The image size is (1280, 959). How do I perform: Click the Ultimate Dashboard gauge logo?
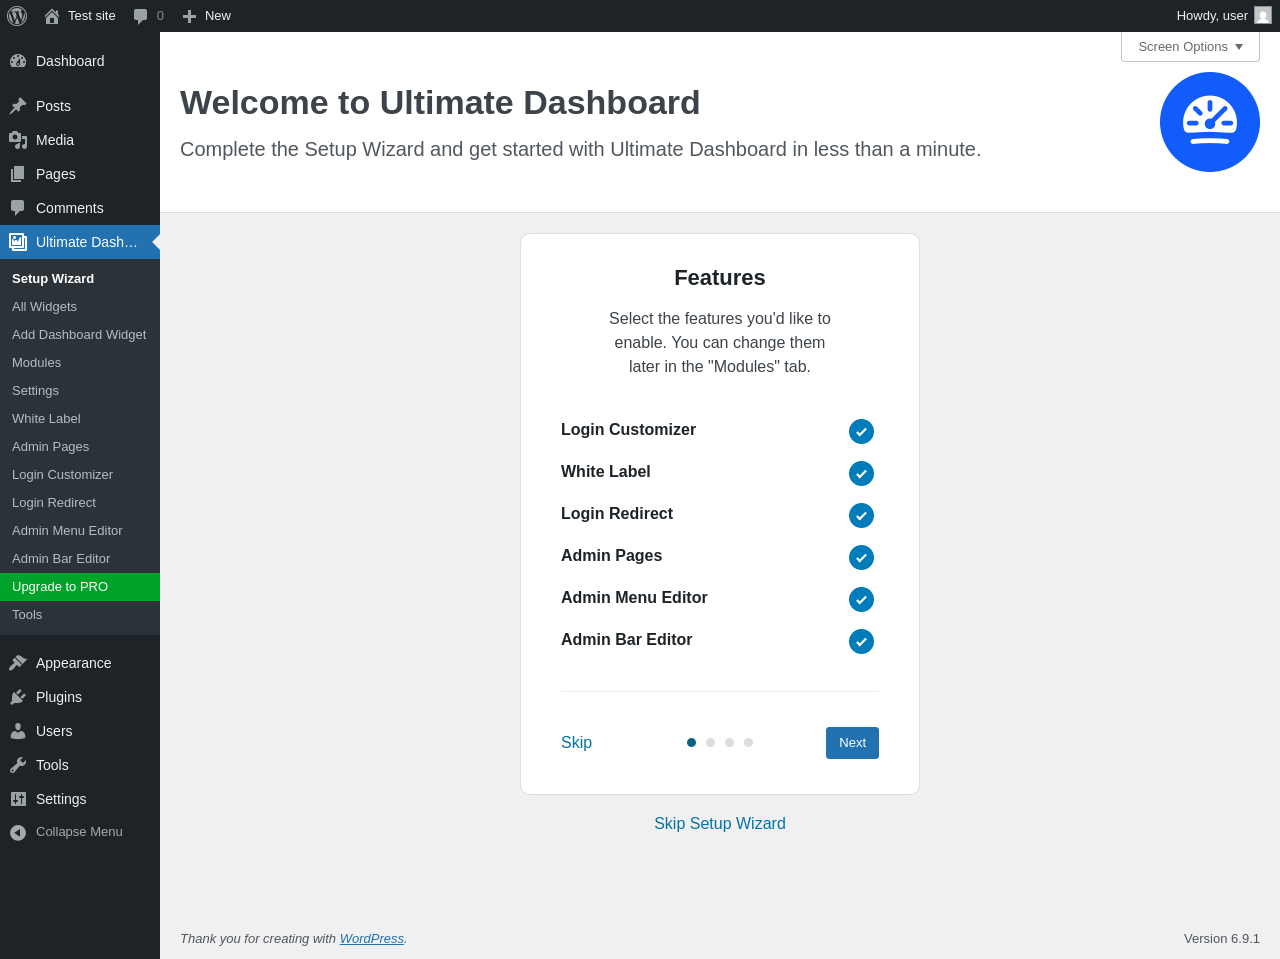click(1209, 122)
